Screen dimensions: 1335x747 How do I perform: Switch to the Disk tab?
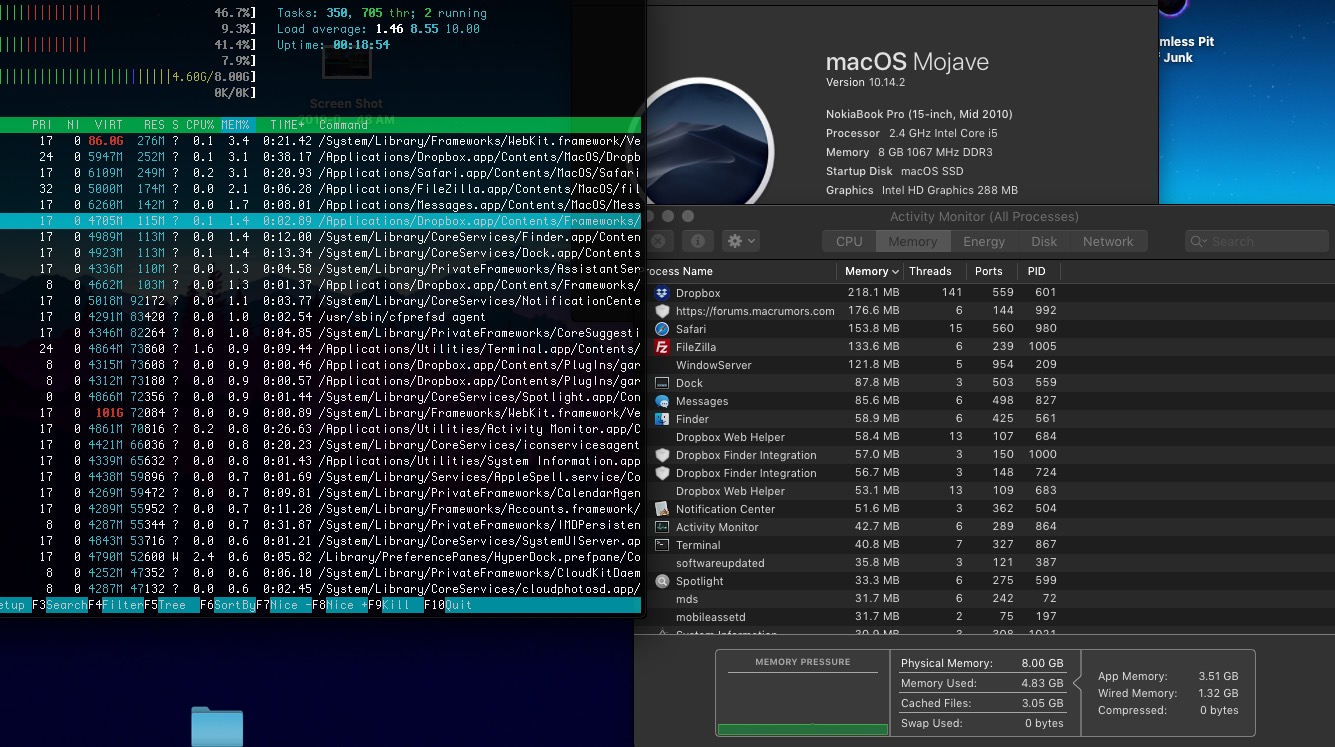(x=1044, y=241)
